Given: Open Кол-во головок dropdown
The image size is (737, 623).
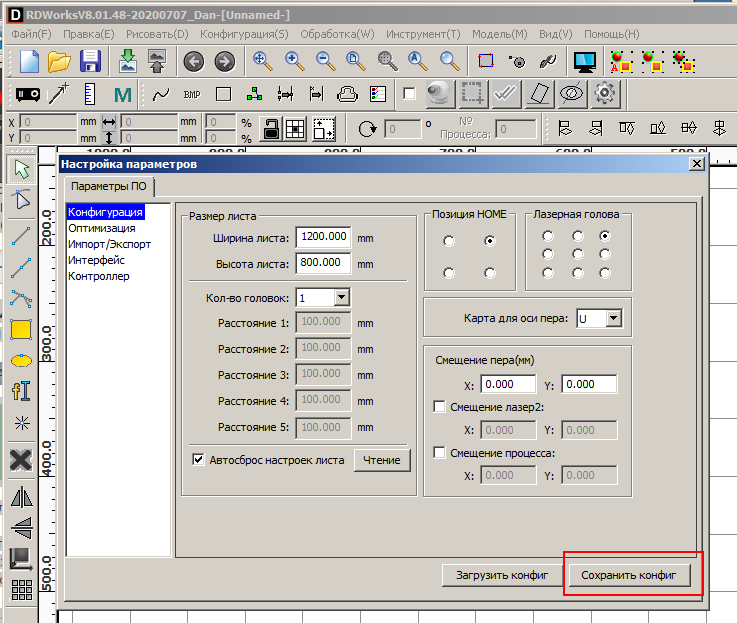Looking at the screenshot, I should [x=341, y=298].
